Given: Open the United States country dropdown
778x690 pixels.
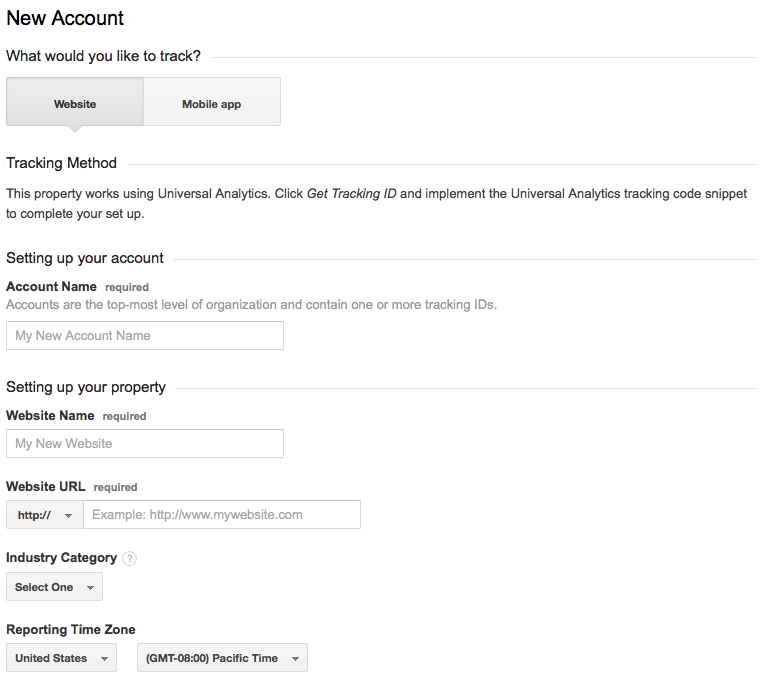Looking at the screenshot, I should click(61, 658).
